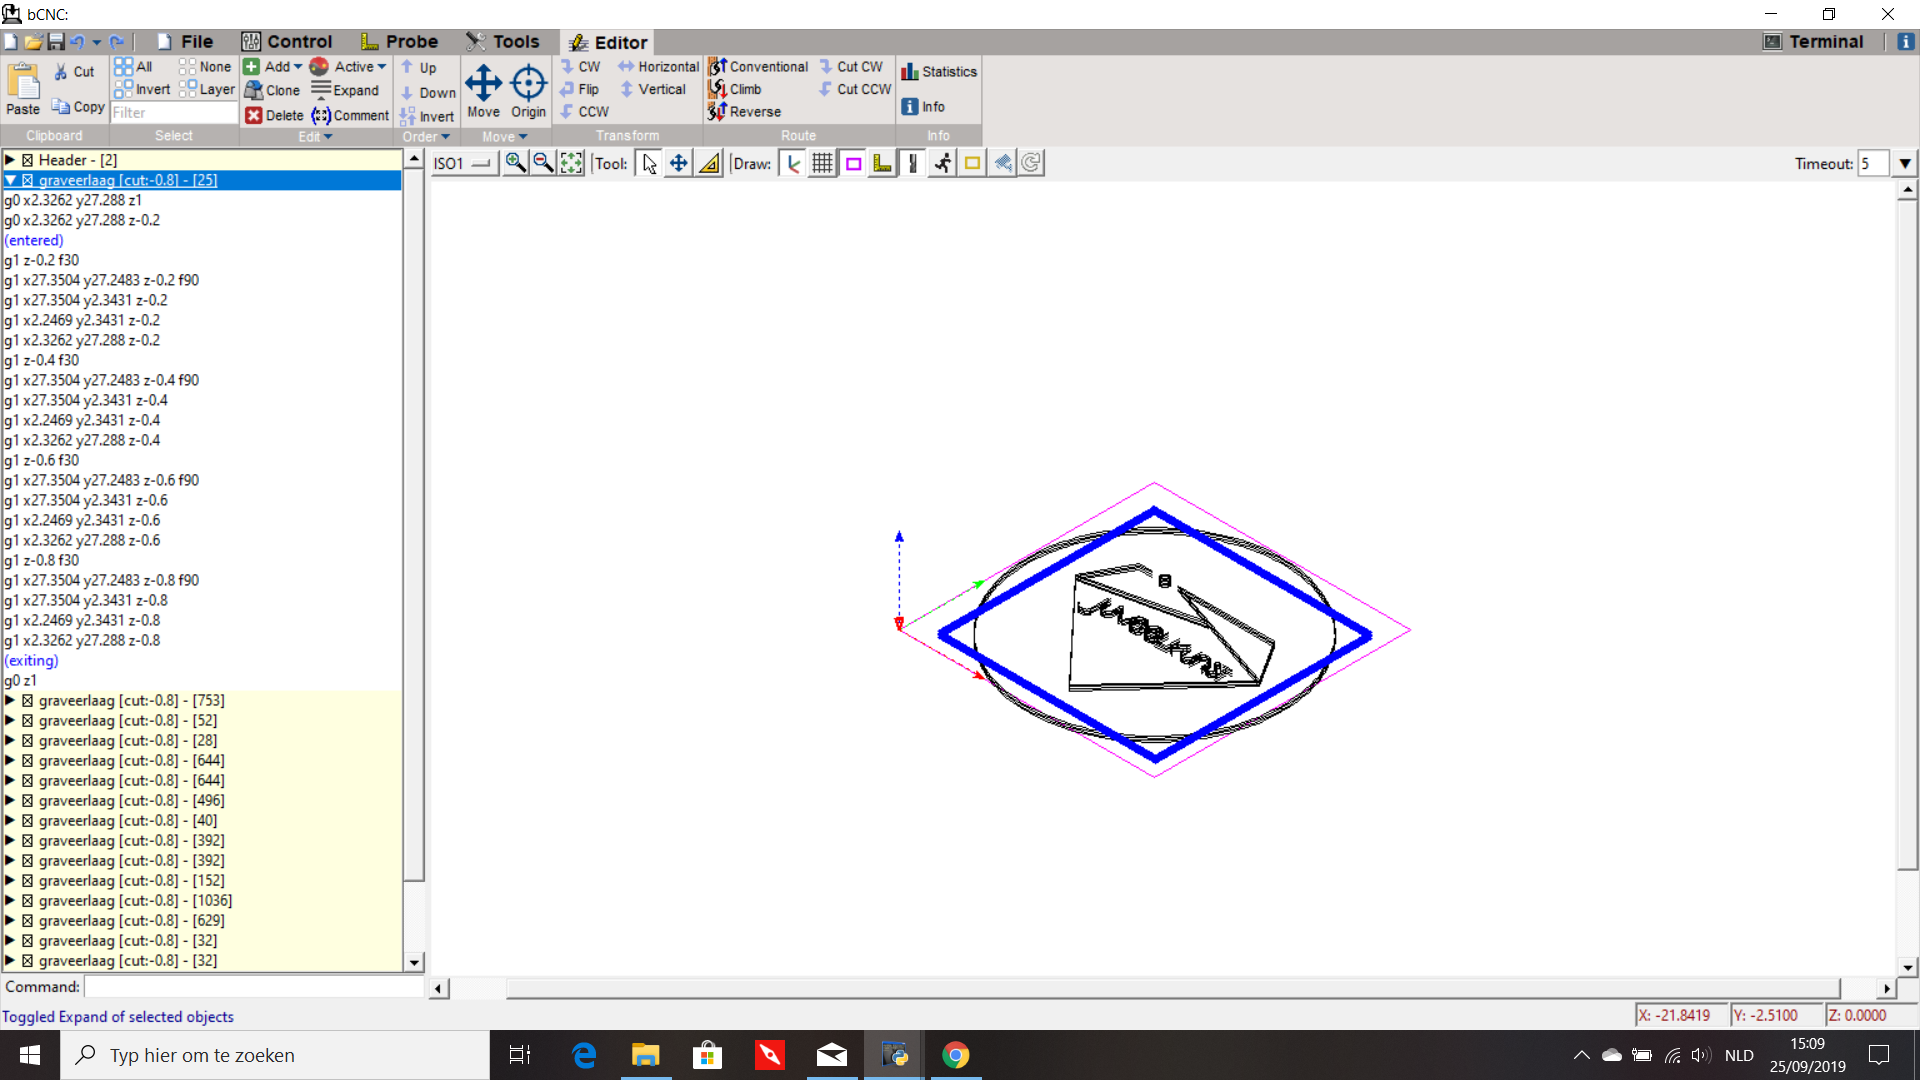This screenshot has height=1080, width=1920.
Task: Click the Clone block icon
Action: coord(272,90)
